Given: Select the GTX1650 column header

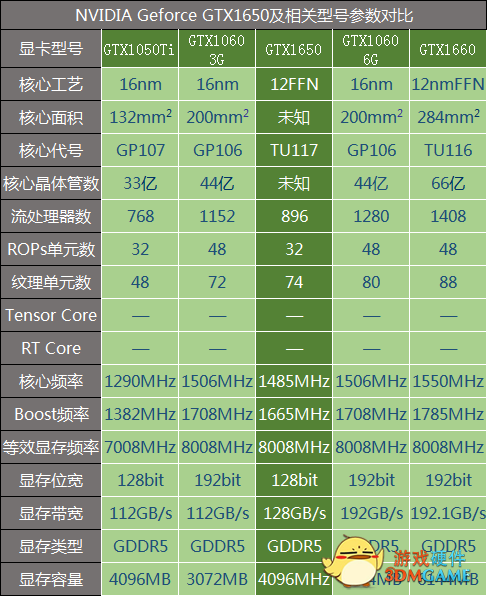Looking at the screenshot, I should coord(294,49).
